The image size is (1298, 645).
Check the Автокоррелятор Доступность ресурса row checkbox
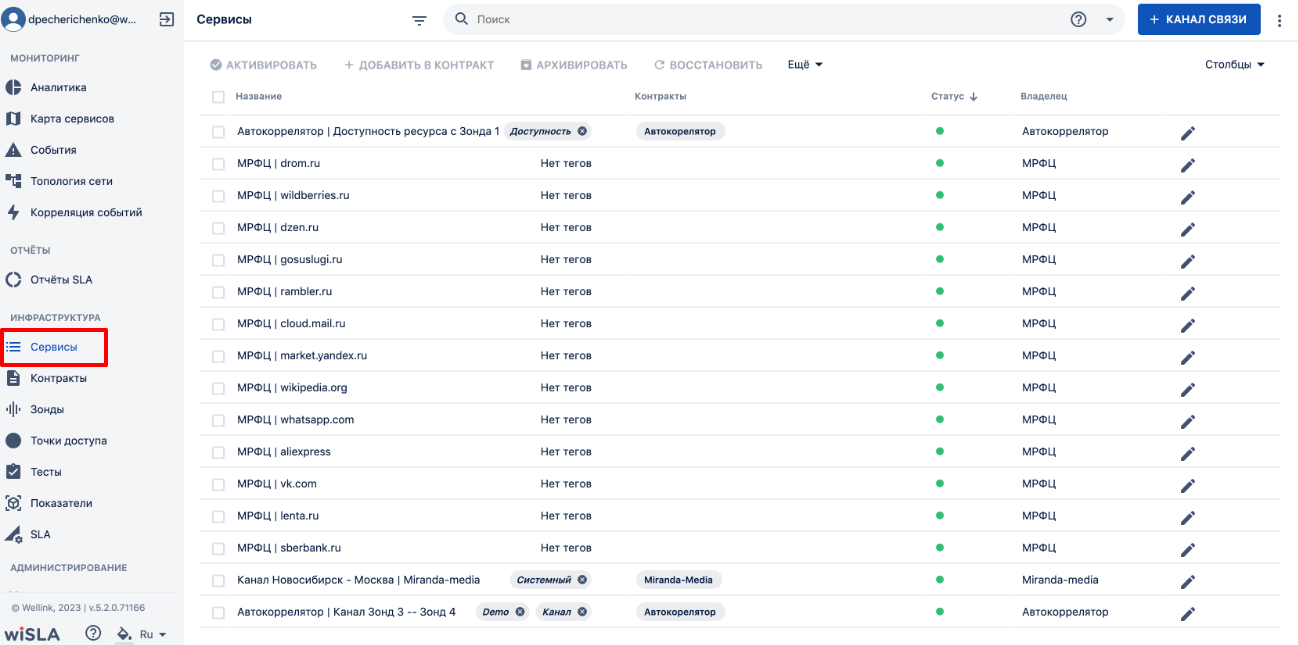tap(218, 132)
